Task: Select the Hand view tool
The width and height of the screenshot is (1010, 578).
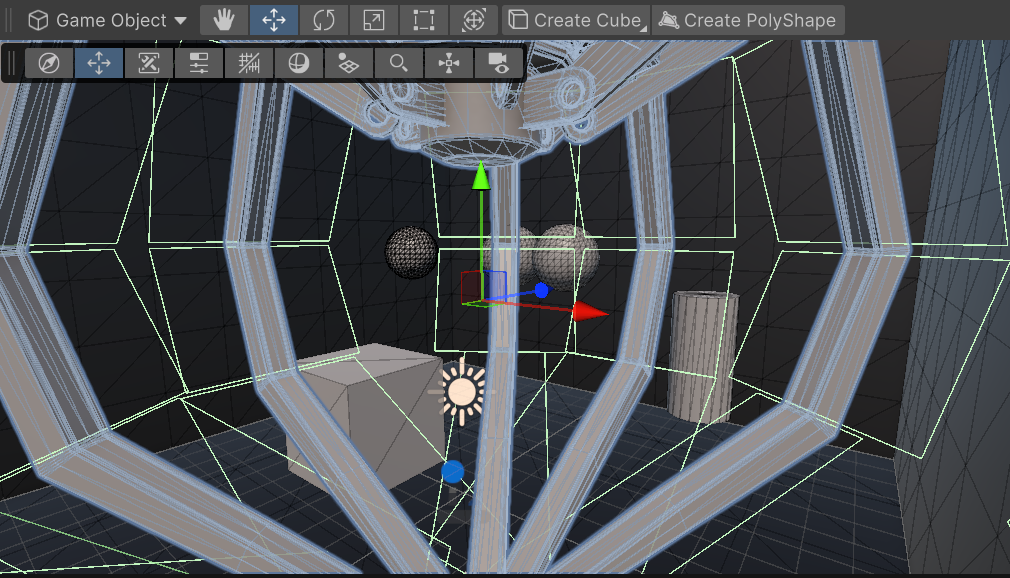Action: pos(224,20)
